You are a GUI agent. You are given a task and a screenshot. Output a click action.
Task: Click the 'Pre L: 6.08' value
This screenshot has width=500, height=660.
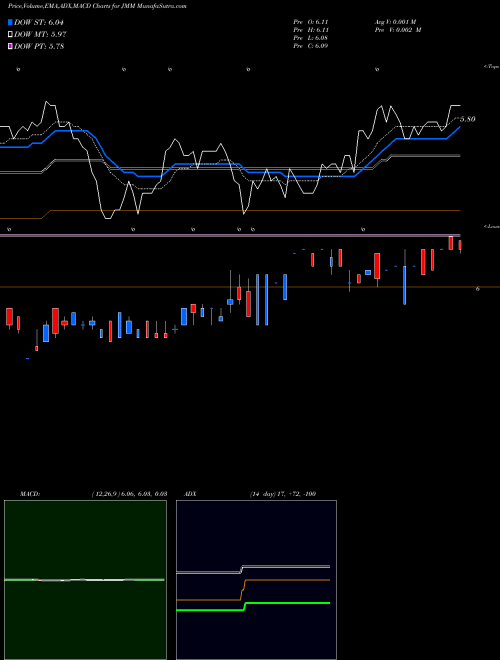coord(311,38)
